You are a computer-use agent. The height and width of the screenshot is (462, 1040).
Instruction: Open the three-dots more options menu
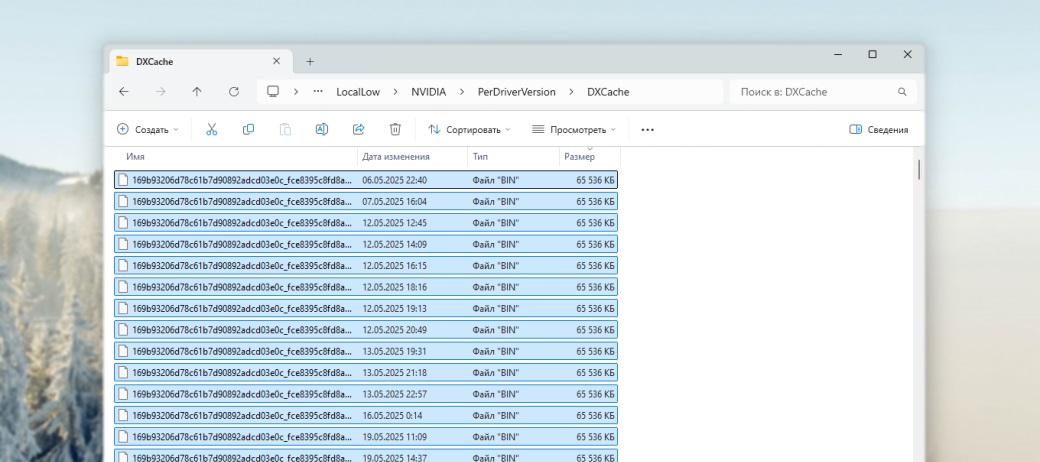[x=648, y=130]
